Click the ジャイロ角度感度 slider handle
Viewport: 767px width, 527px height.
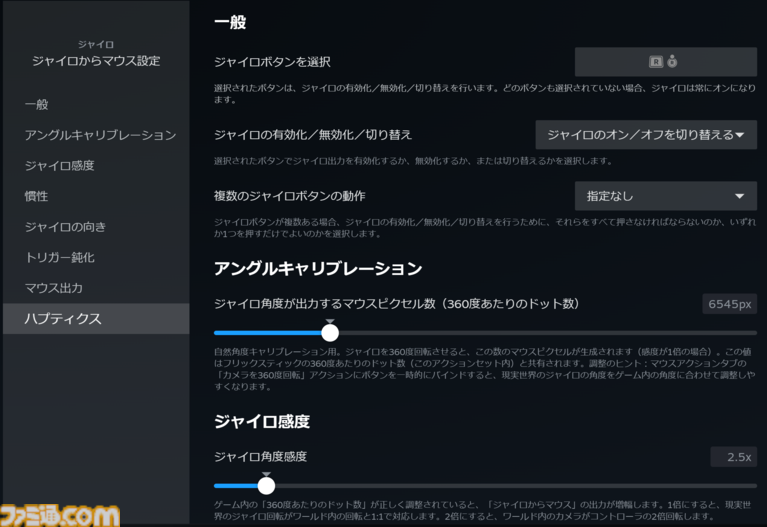click(x=266, y=485)
